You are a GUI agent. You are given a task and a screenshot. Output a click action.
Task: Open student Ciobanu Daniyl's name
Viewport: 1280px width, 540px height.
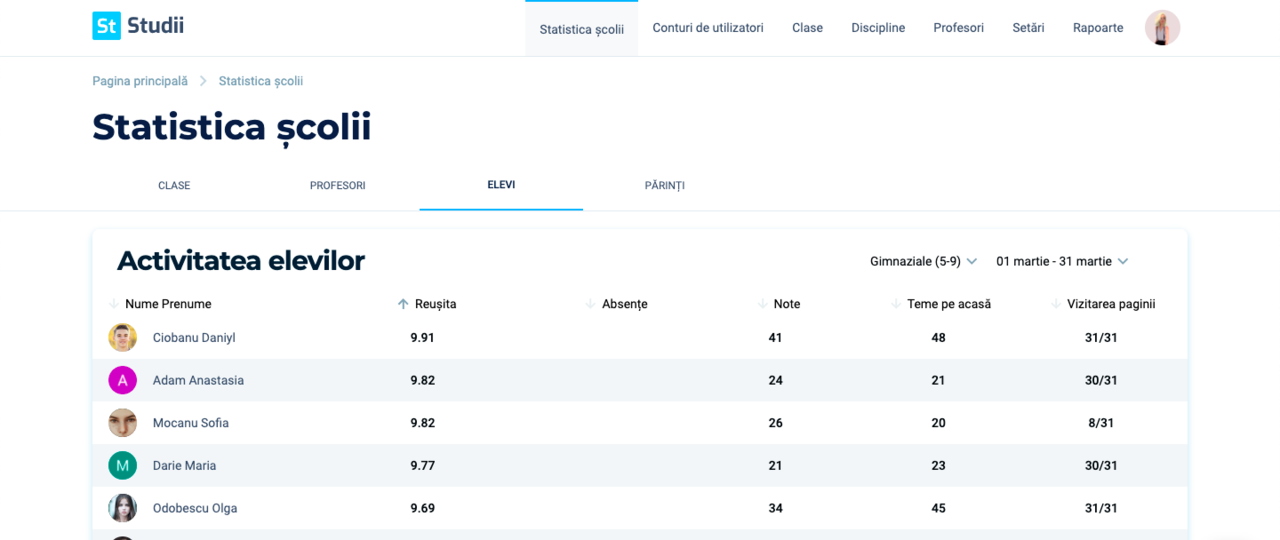tap(194, 338)
